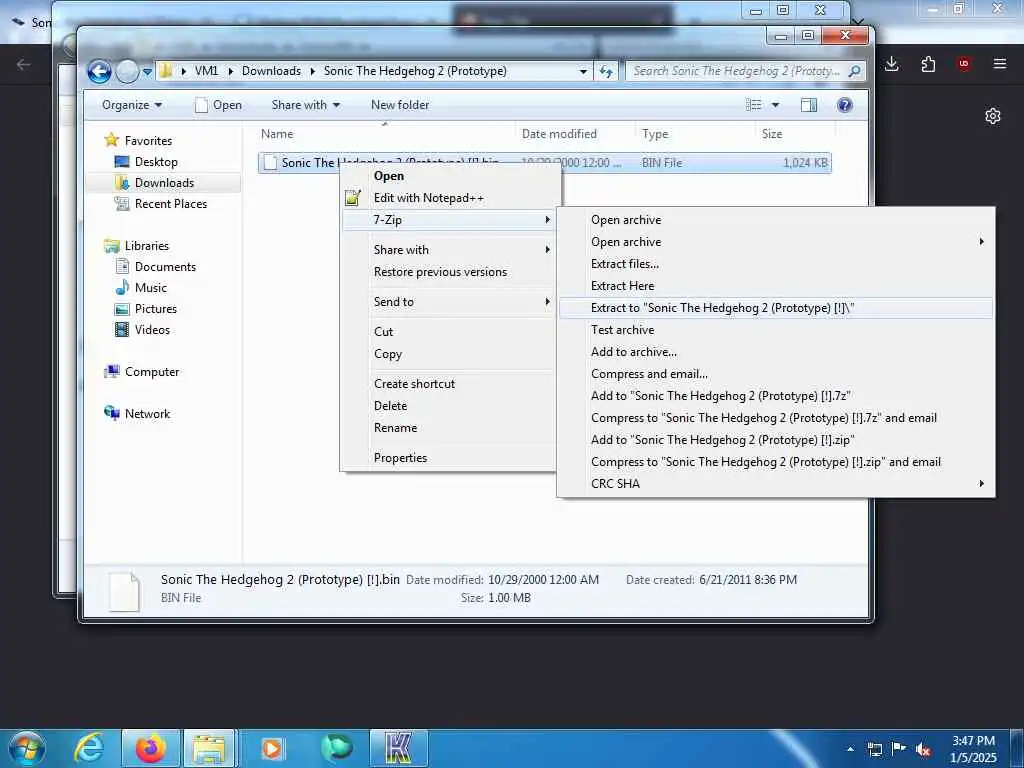
Task: Choose Extract Here
Action: (x=776, y=286)
